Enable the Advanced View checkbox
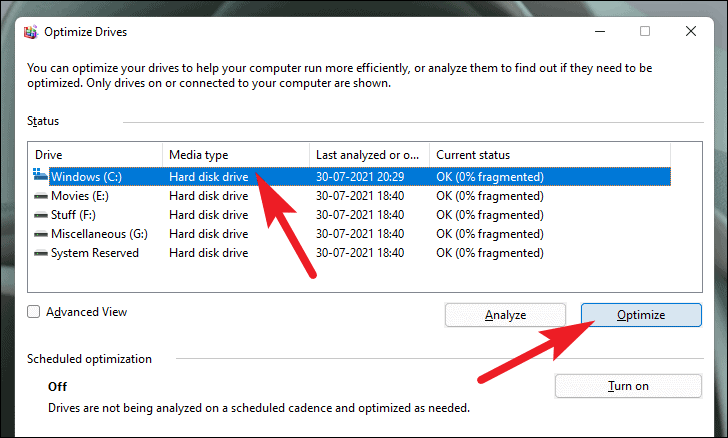 (35, 312)
